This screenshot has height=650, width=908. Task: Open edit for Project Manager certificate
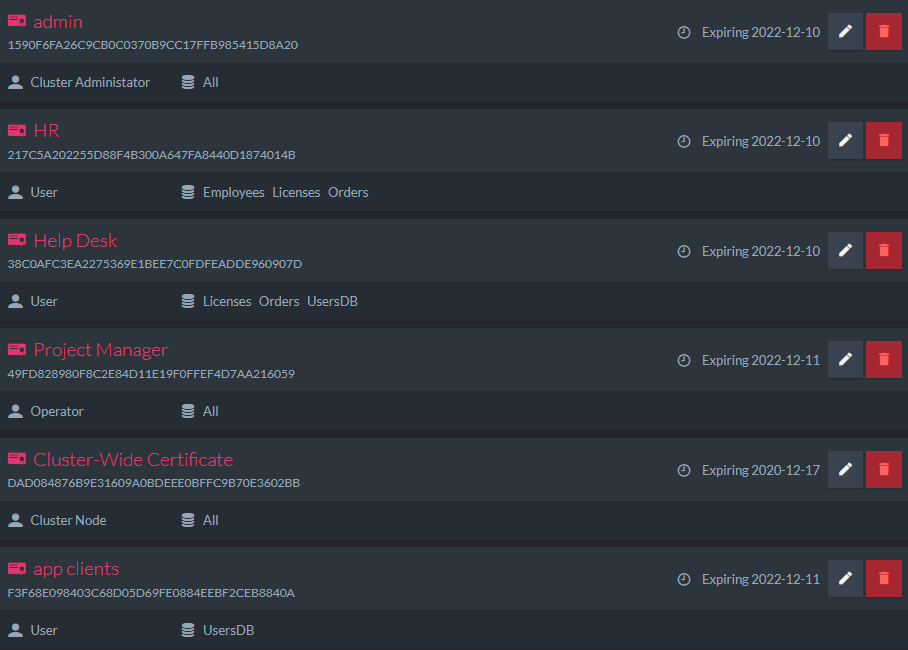click(845, 359)
